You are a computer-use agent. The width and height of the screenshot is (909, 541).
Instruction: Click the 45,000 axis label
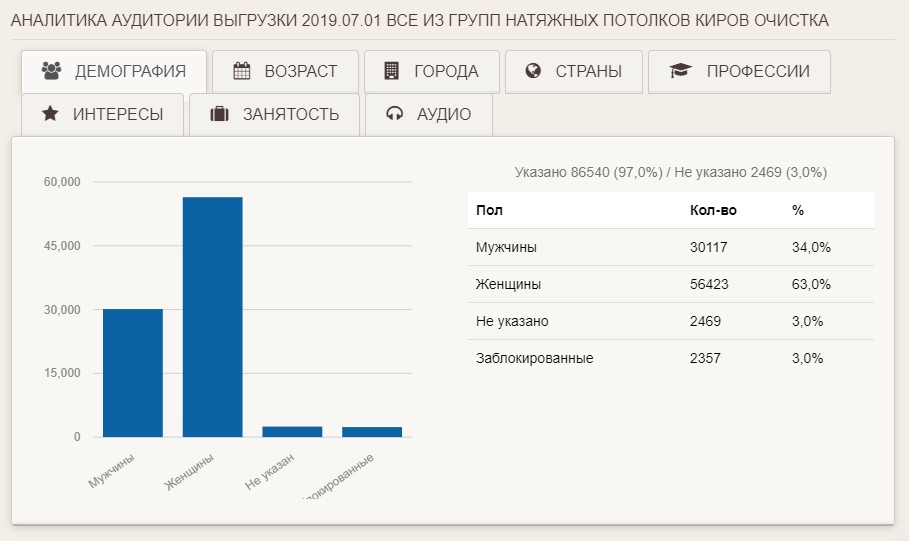click(x=62, y=246)
